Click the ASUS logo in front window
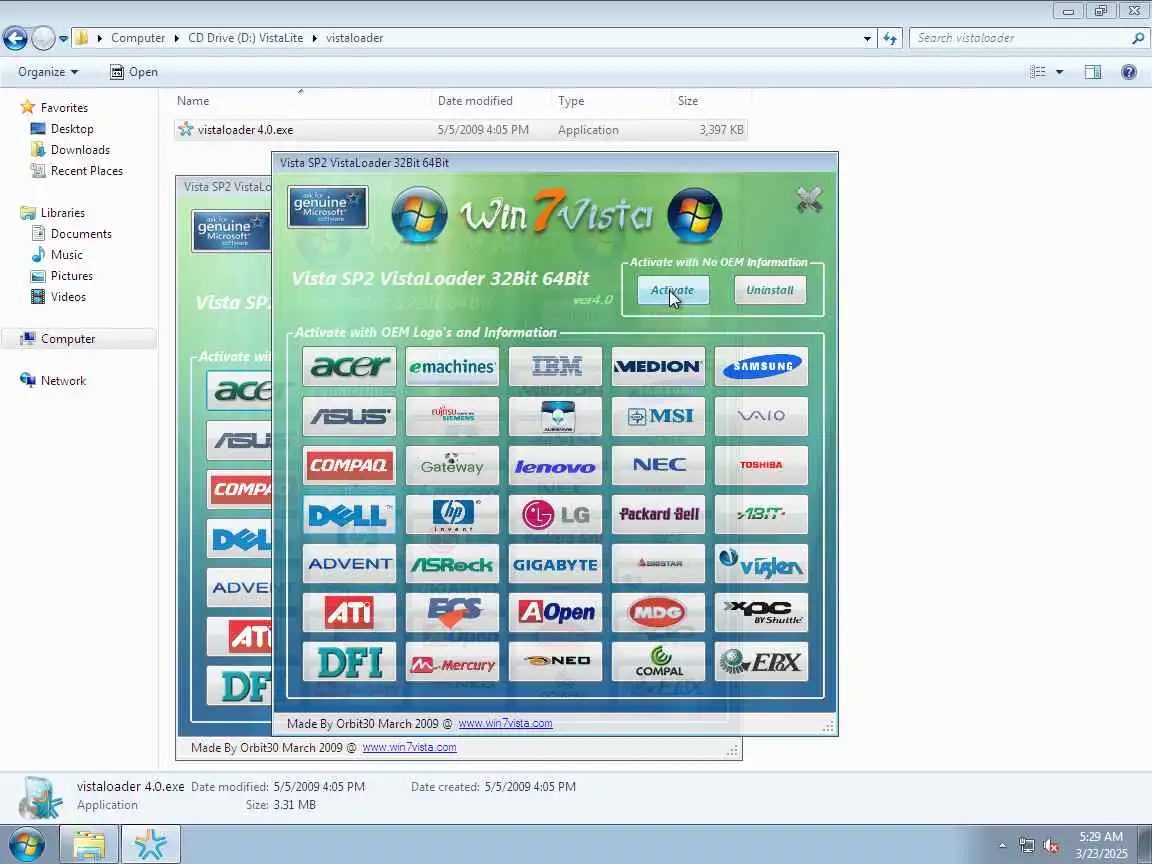Image resolution: width=1152 pixels, height=864 pixels. coord(349,416)
